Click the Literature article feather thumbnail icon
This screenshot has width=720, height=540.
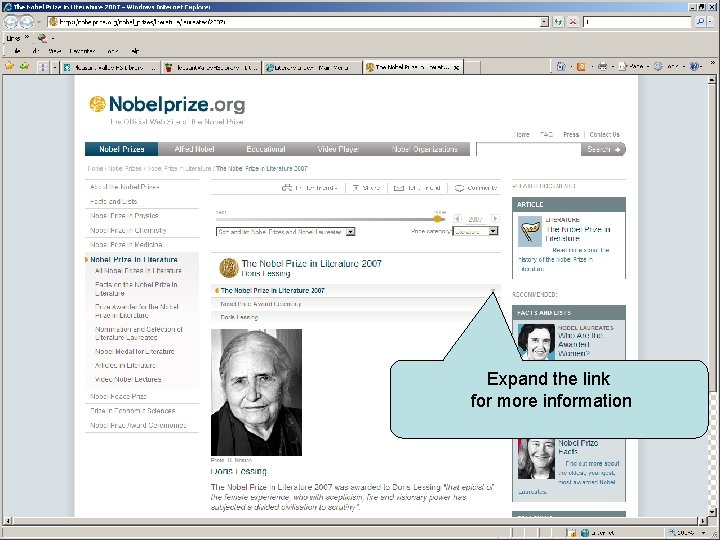(529, 231)
